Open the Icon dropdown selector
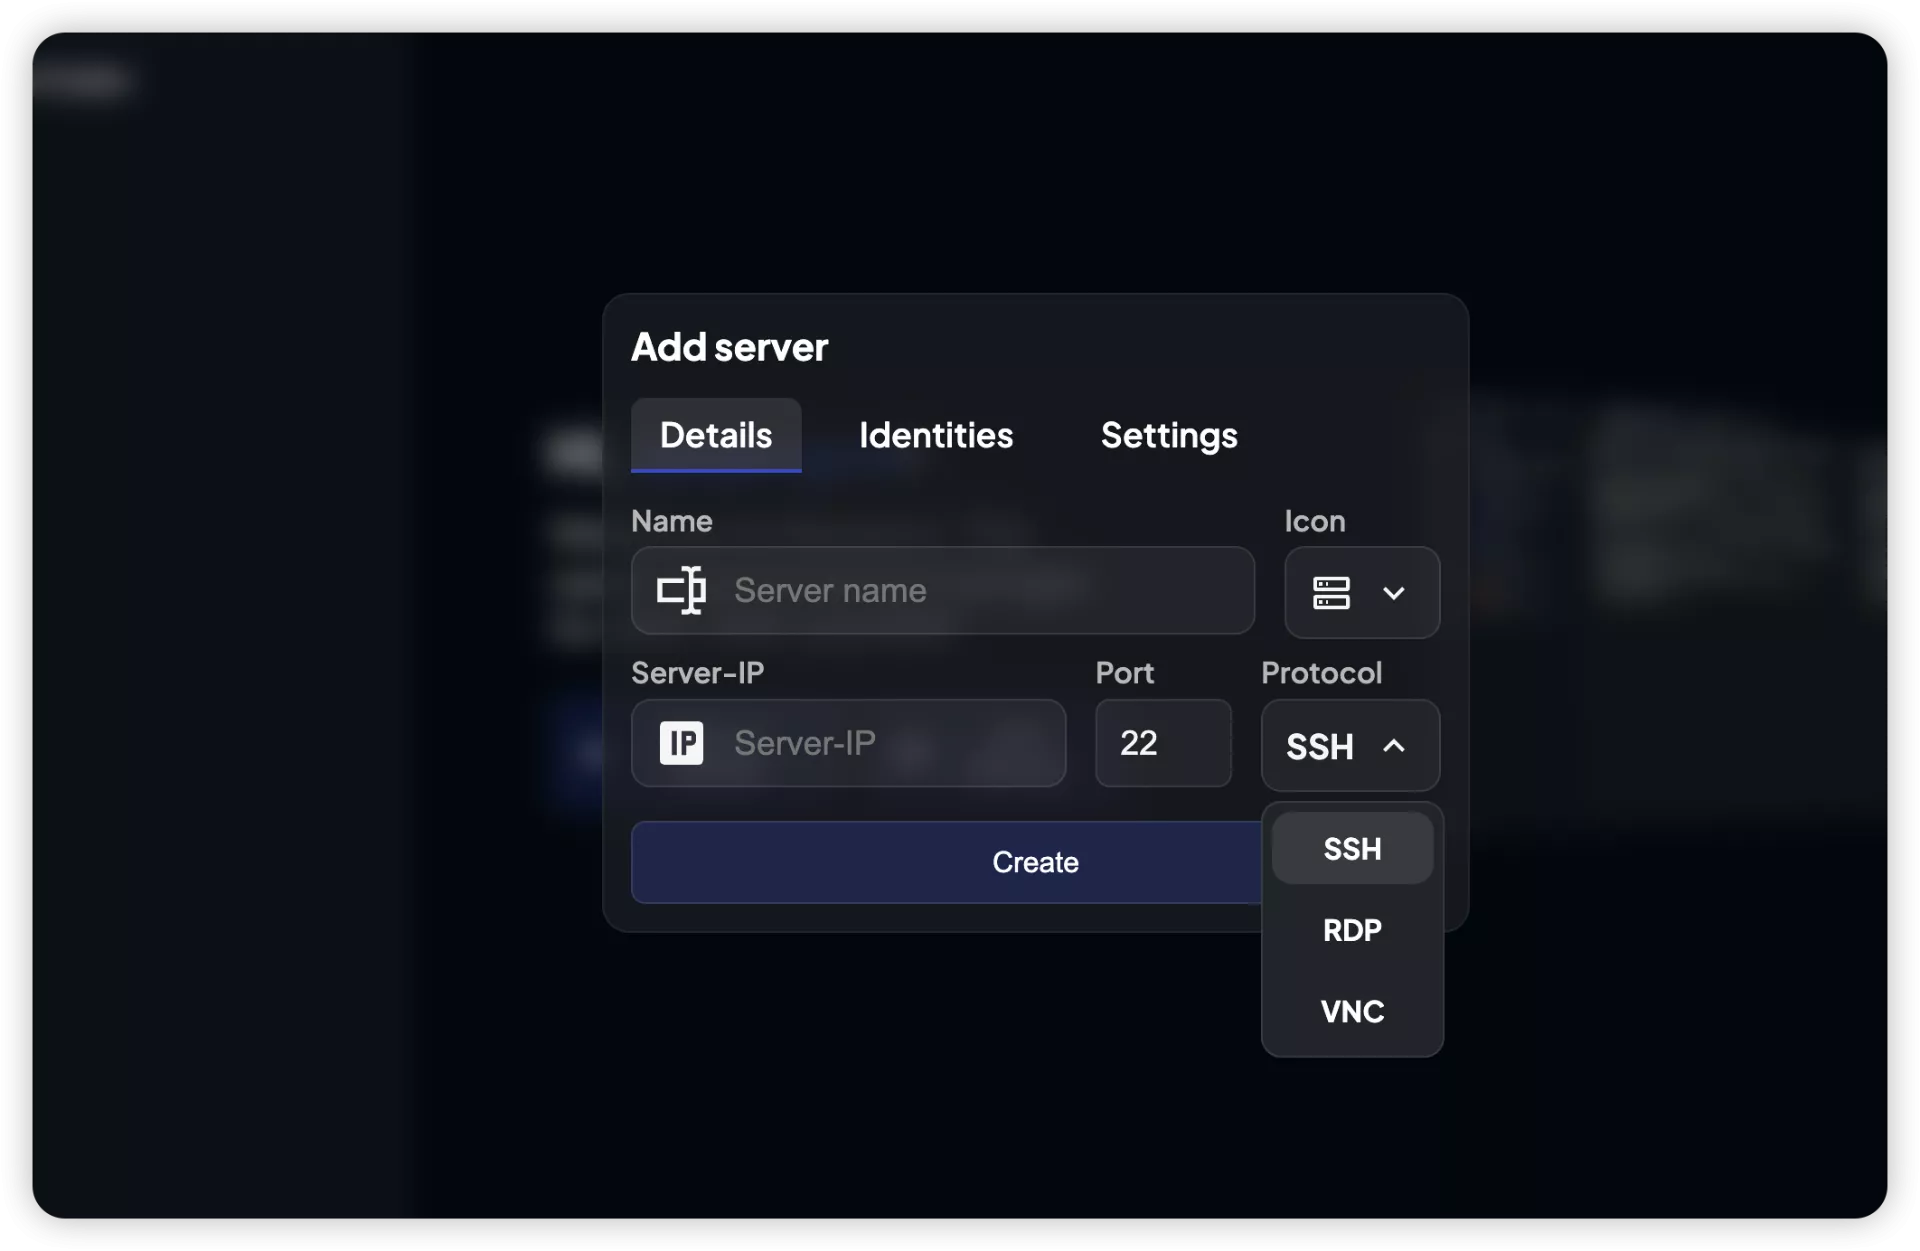This screenshot has height=1251, width=1920. tap(1362, 592)
